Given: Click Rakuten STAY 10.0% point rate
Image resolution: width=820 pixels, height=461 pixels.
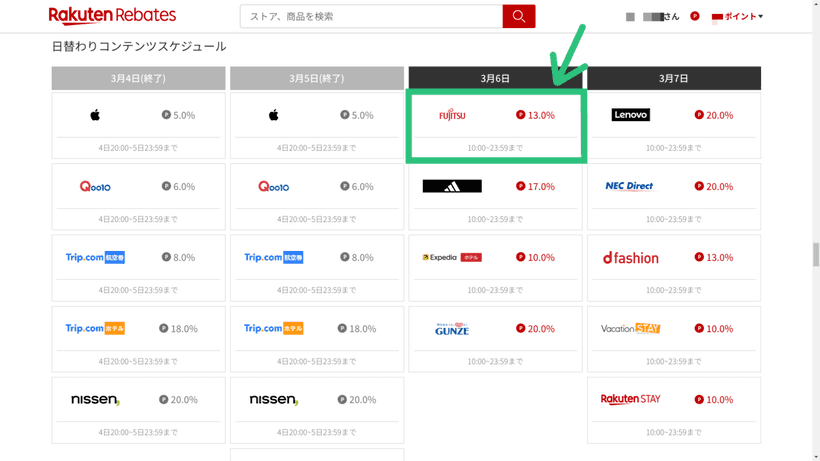Looking at the screenshot, I should click(x=714, y=400).
